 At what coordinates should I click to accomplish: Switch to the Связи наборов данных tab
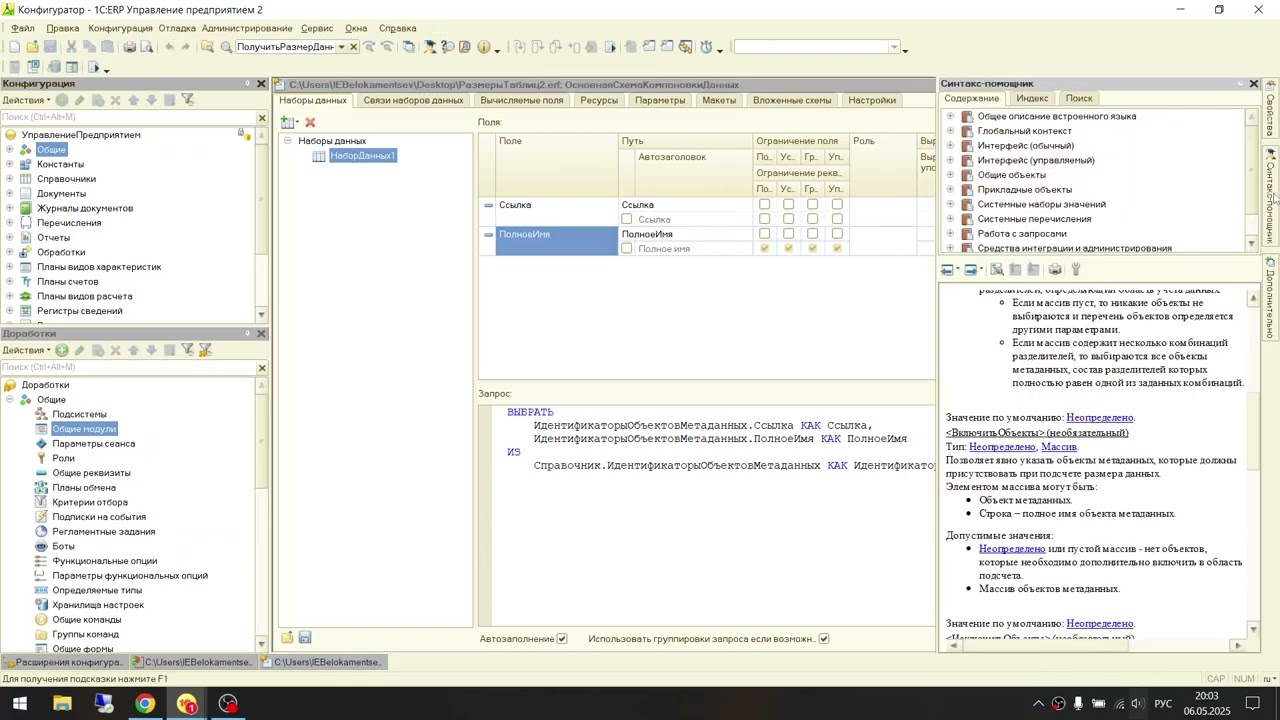tap(413, 100)
